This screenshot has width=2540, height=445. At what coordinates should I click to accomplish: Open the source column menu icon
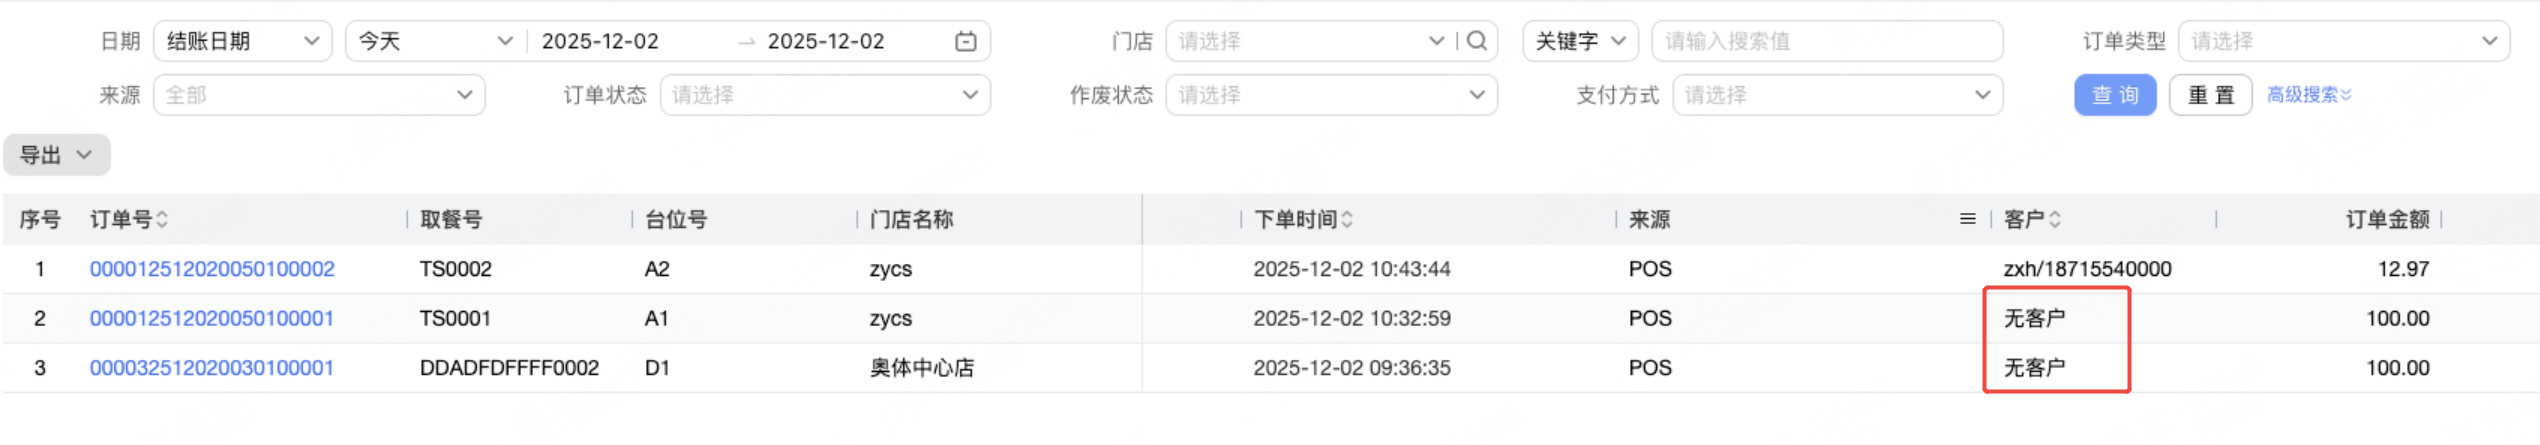point(1967,219)
